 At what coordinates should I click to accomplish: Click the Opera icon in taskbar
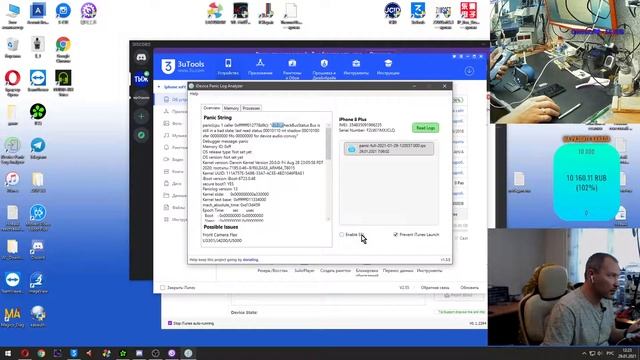coord(24,353)
